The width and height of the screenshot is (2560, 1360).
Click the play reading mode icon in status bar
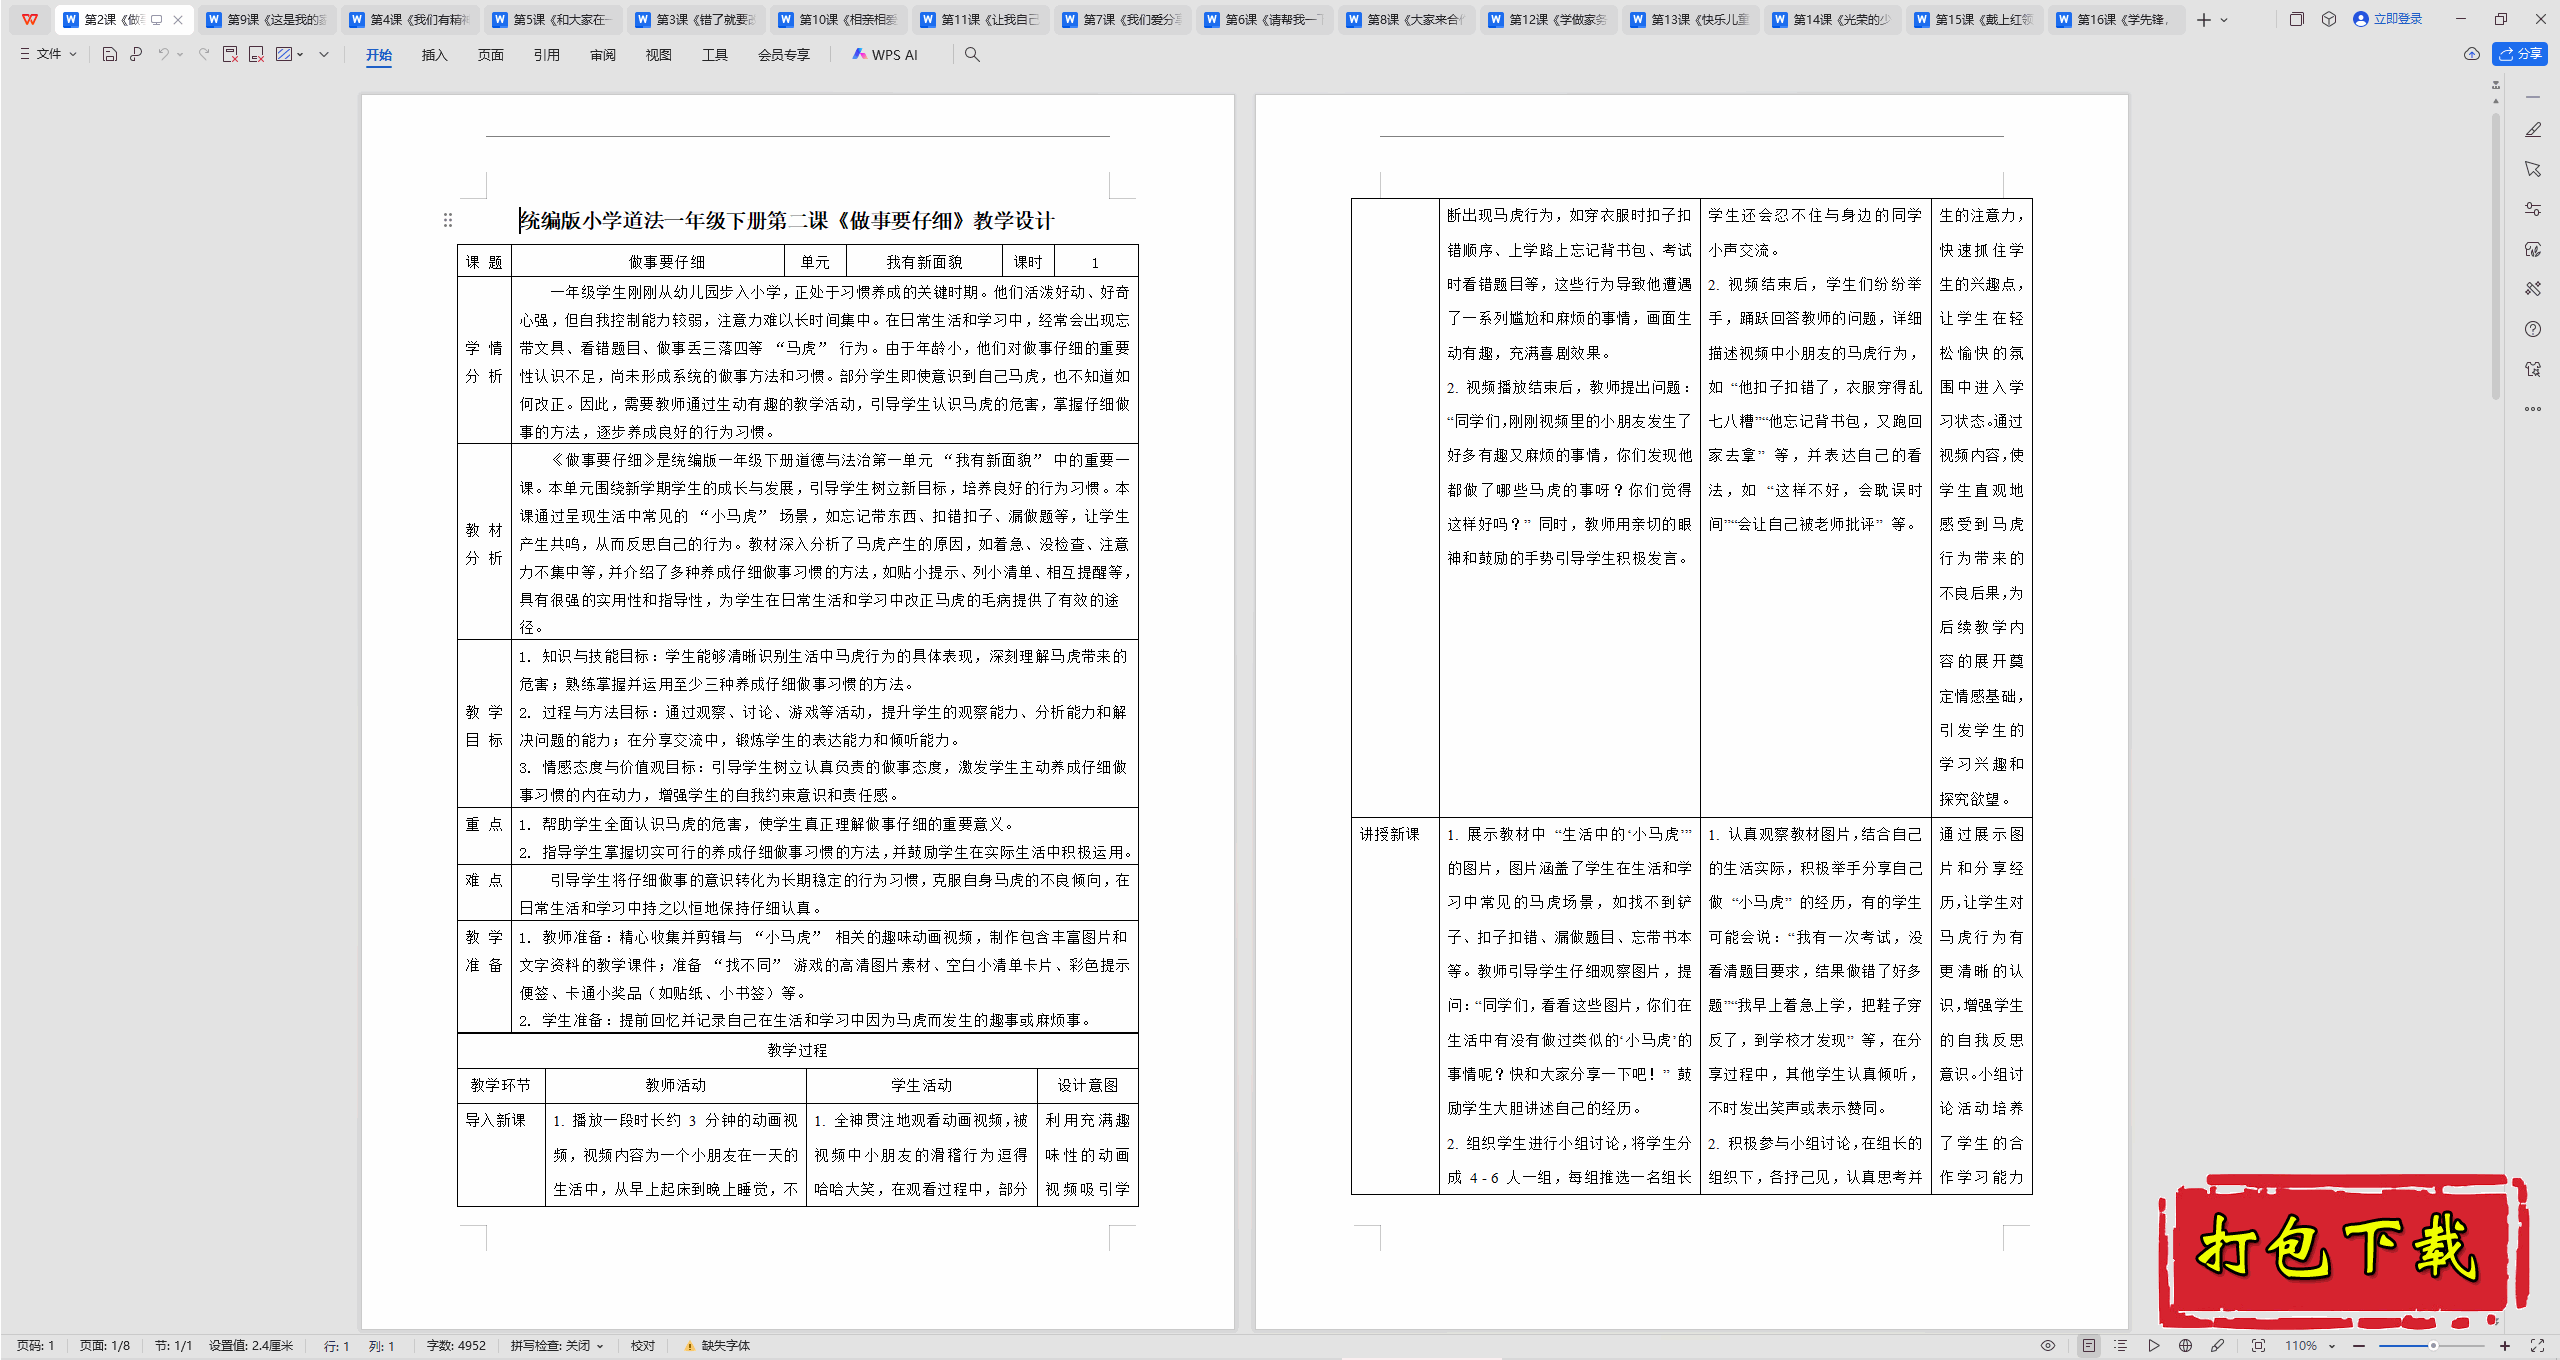click(2153, 1346)
